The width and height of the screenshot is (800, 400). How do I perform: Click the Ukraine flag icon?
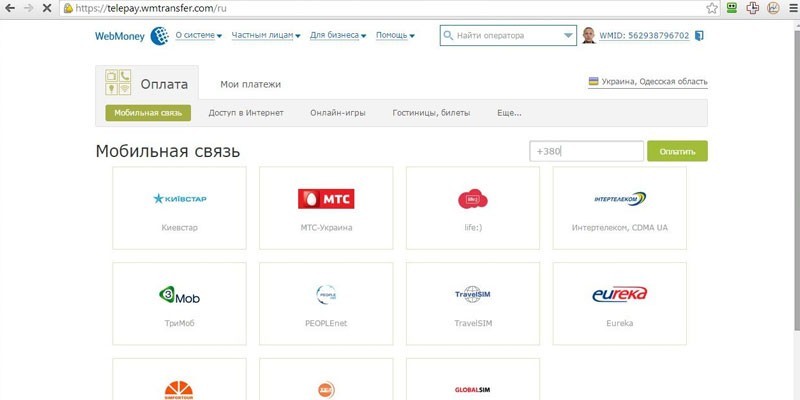(593, 82)
